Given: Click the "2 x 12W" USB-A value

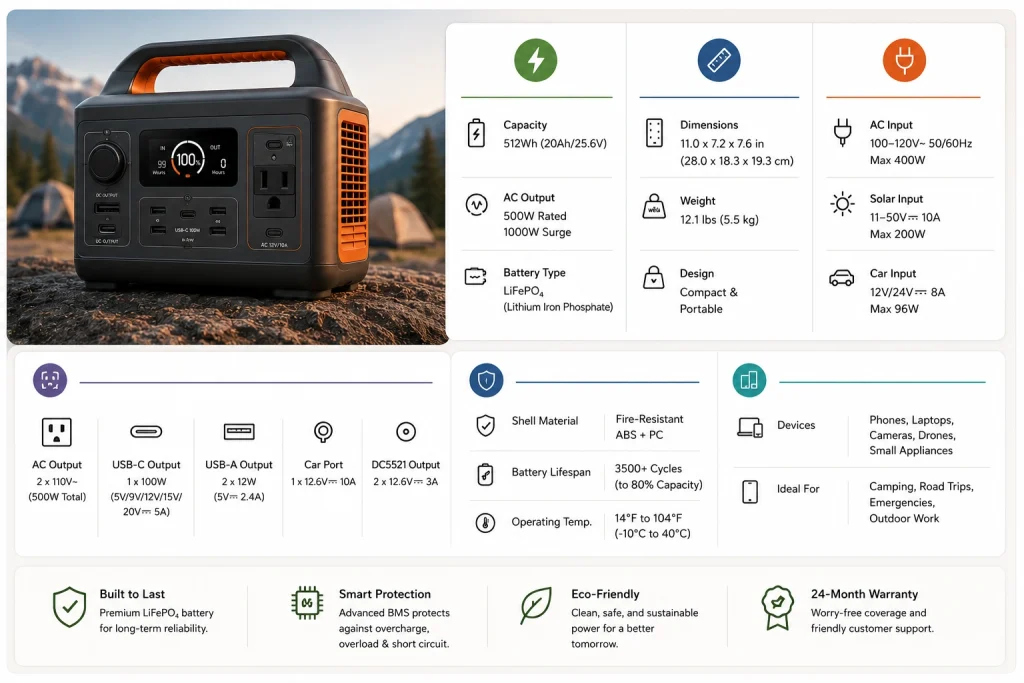Looking at the screenshot, I should click(238, 482).
